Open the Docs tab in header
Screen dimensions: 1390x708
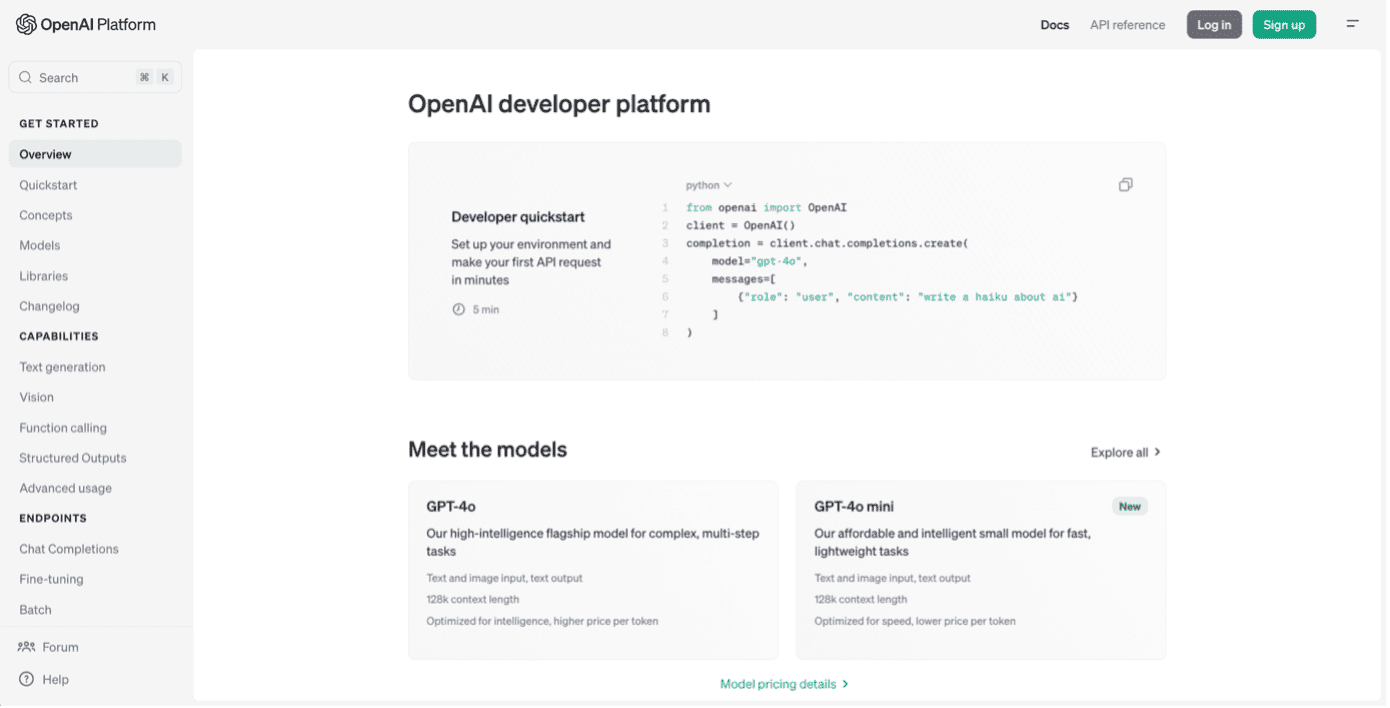pyautogui.click(x=1054, y=25)
